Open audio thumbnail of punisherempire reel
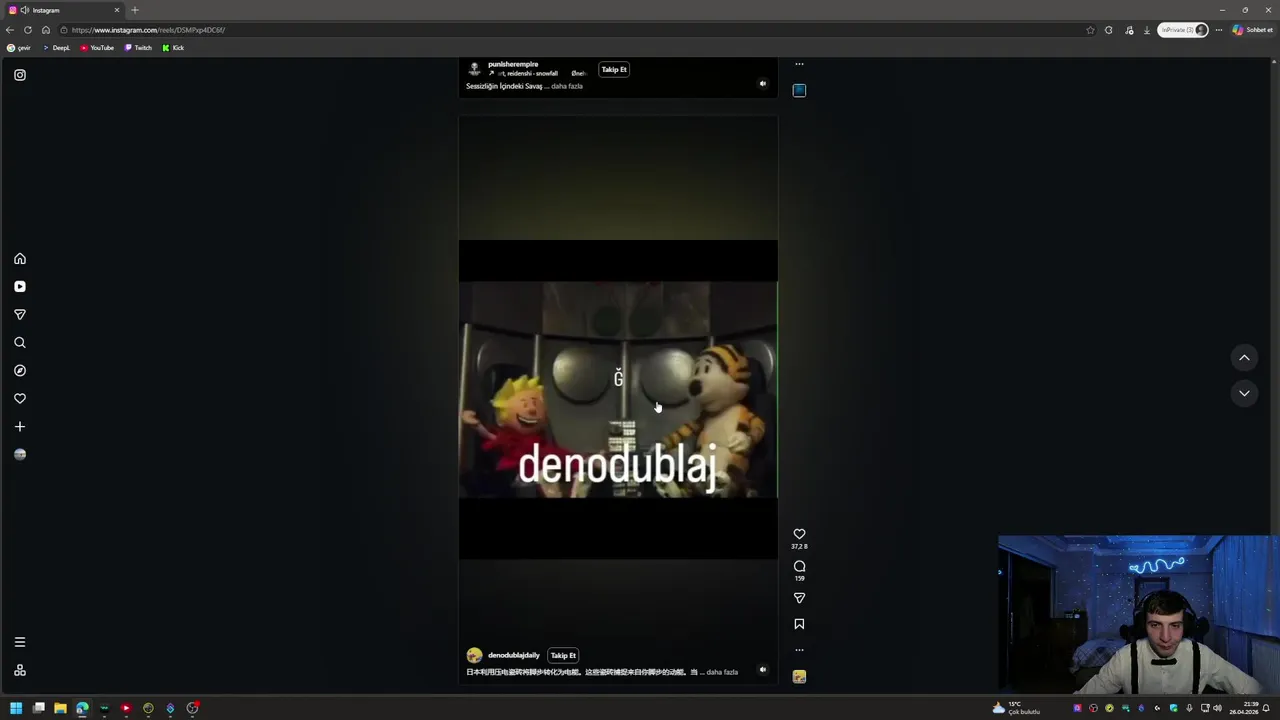Image resolution: width=1280 pixels, height=720 pixels. 799,90
